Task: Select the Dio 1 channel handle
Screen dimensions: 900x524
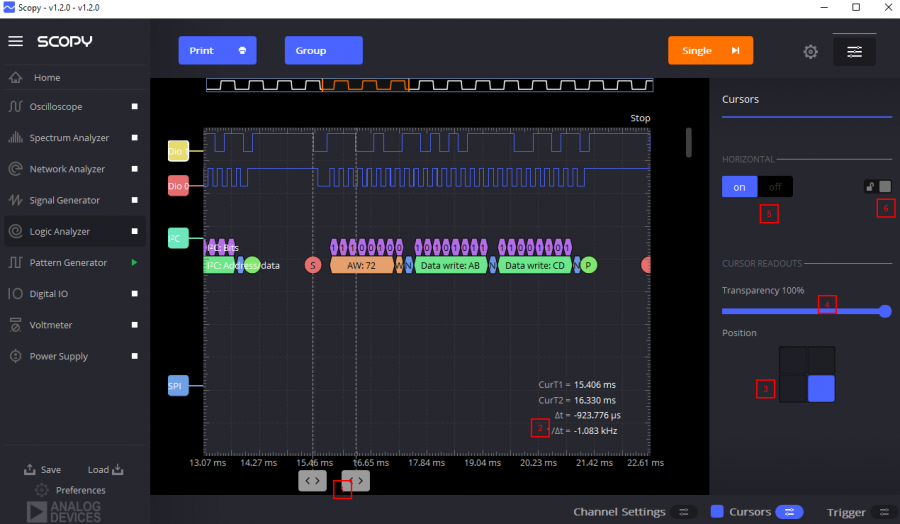Action: [x=178, y=151]
